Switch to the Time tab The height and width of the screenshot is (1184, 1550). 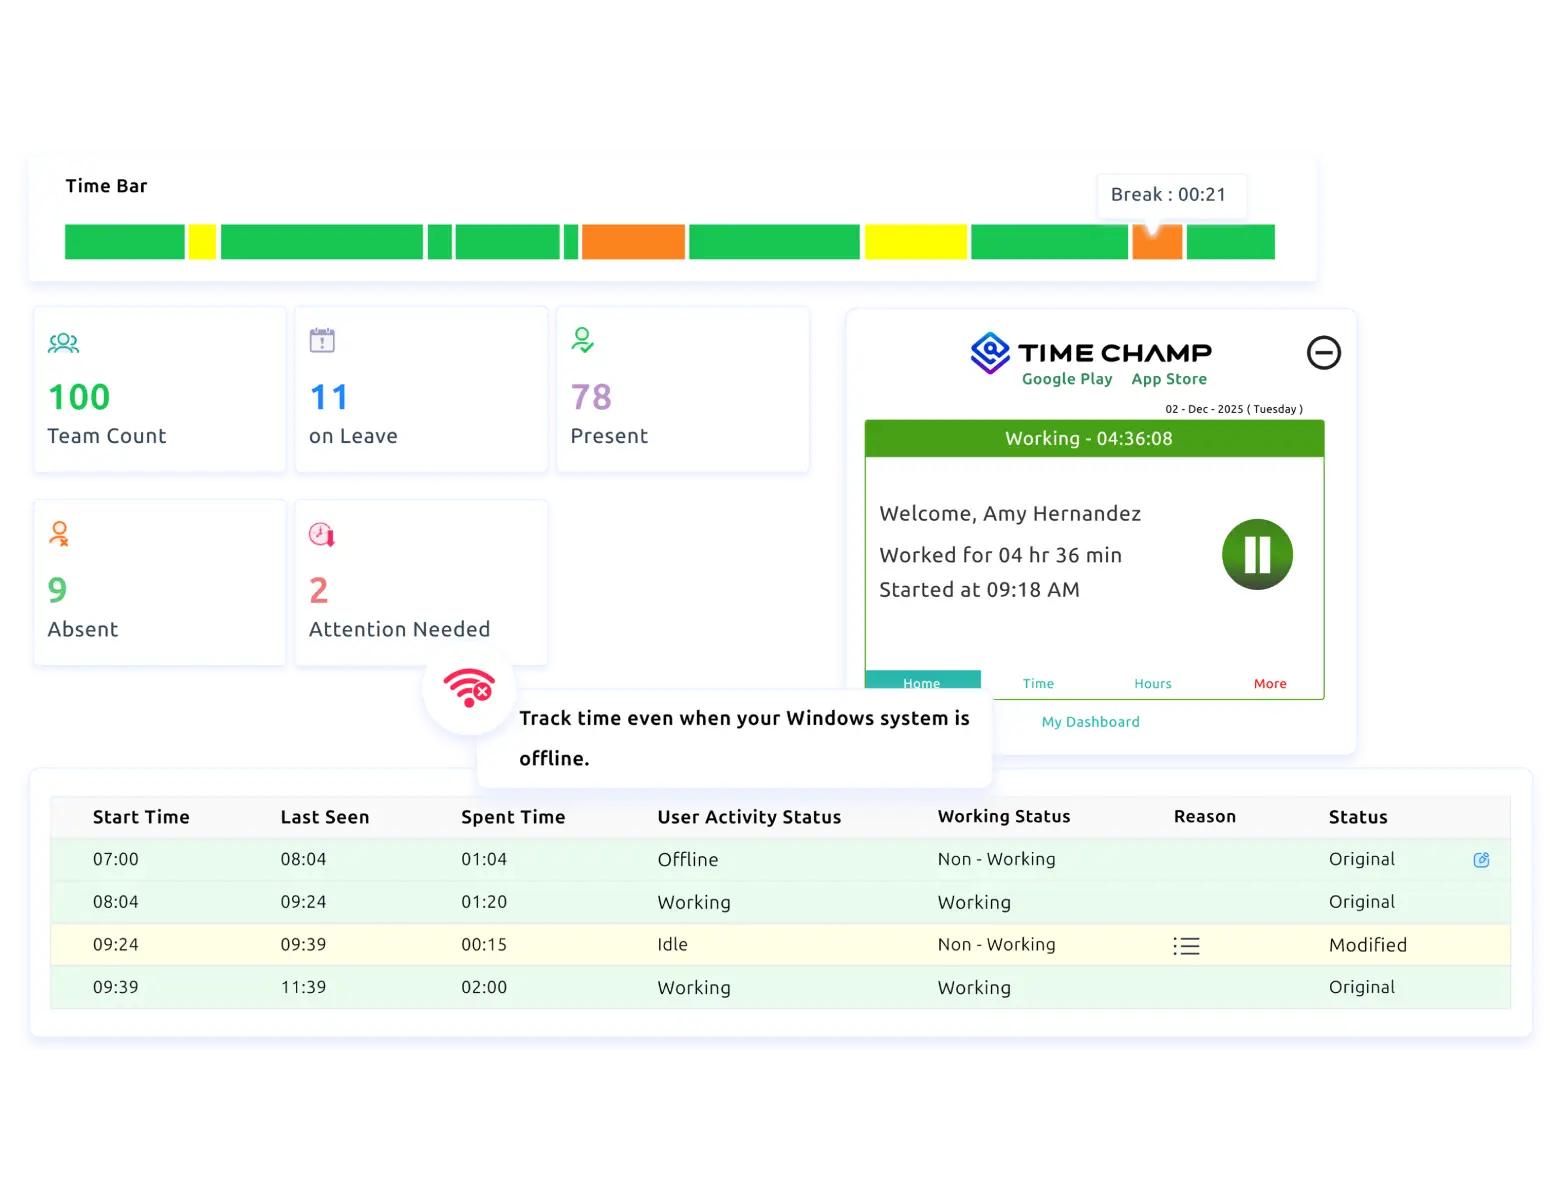point(1037,683)
